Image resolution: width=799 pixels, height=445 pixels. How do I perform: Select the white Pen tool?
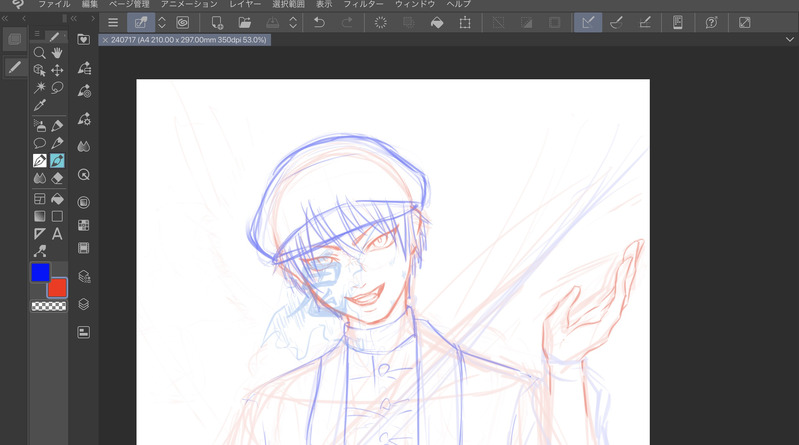point(39,161)
